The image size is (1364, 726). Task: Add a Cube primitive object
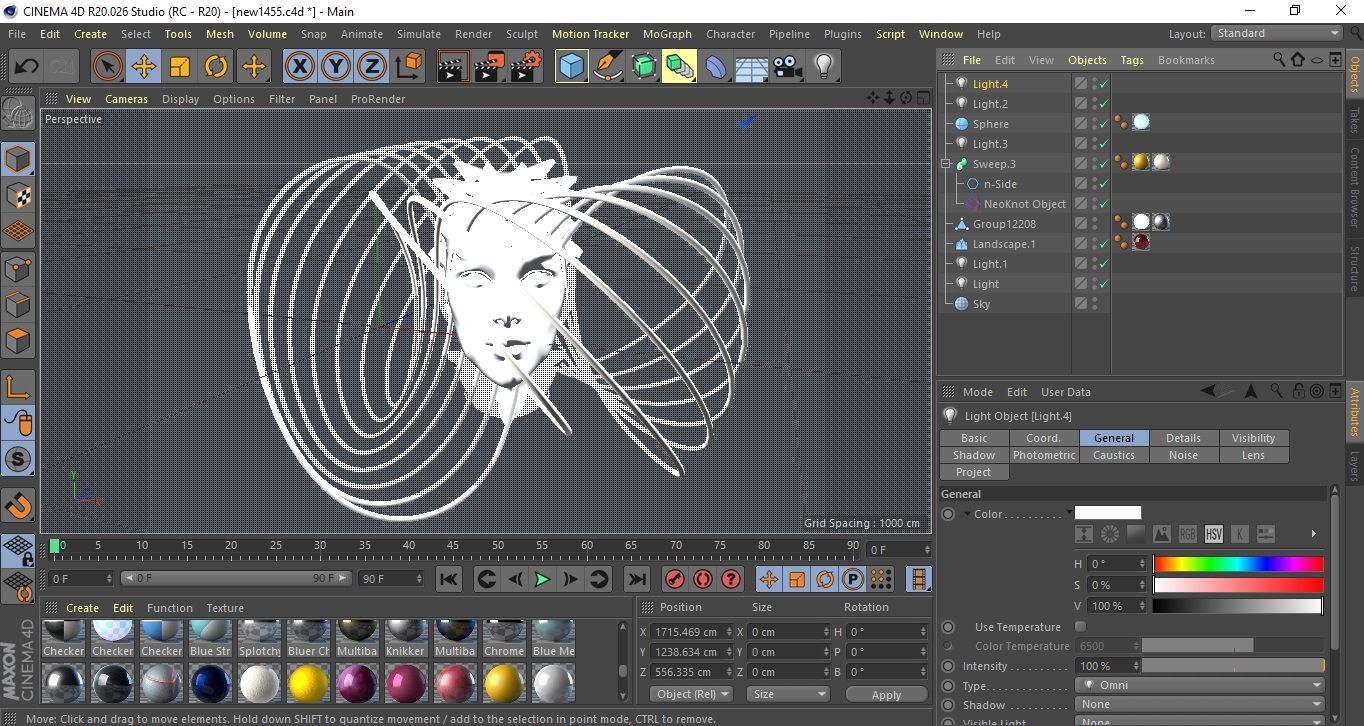(x=571, y=67)
